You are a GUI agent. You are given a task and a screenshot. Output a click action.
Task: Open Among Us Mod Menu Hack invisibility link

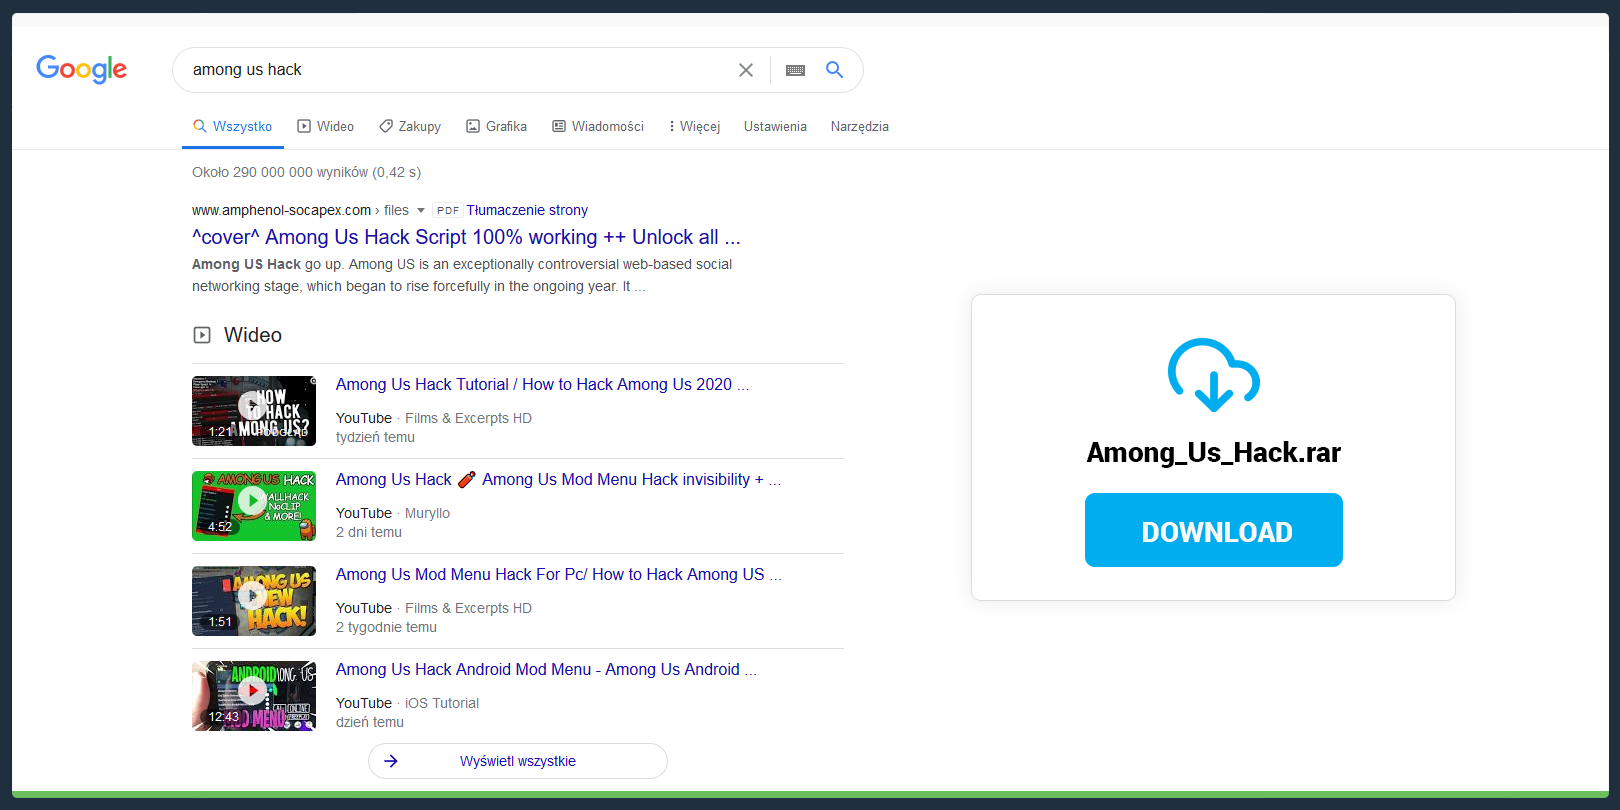(558, 479)
